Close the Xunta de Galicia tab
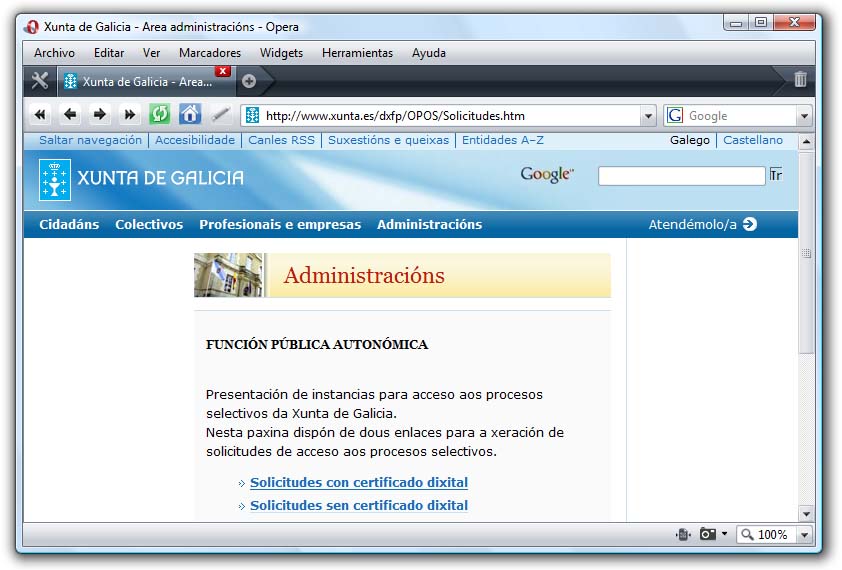Screen dimensions: 842x570 click(222, 71)
